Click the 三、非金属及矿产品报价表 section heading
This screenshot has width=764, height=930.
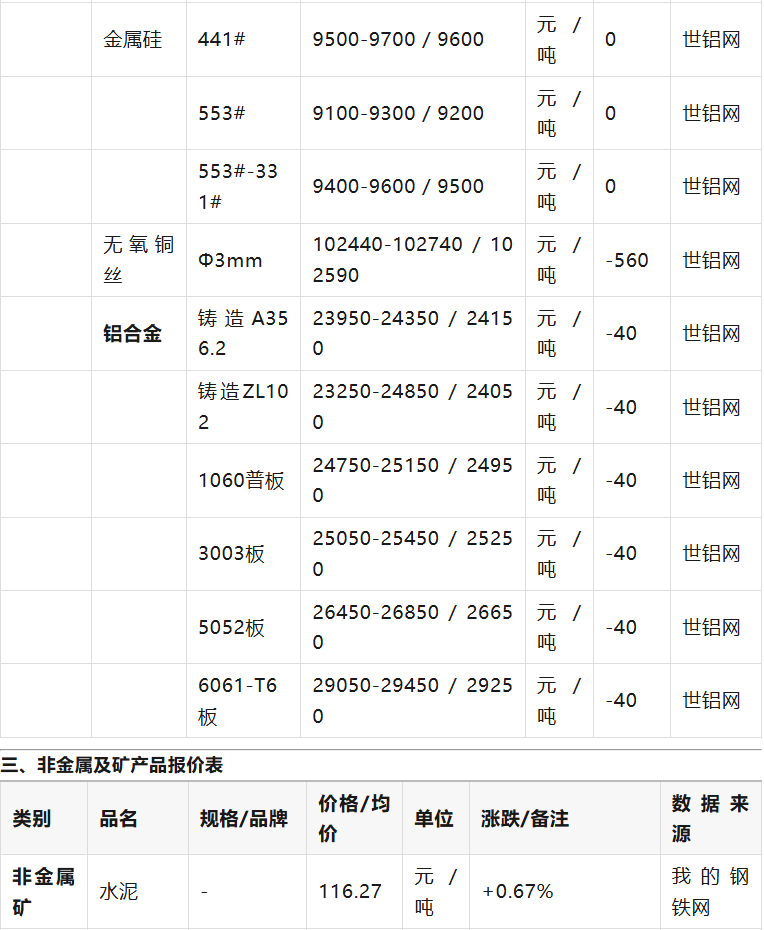tap(112, 766)
